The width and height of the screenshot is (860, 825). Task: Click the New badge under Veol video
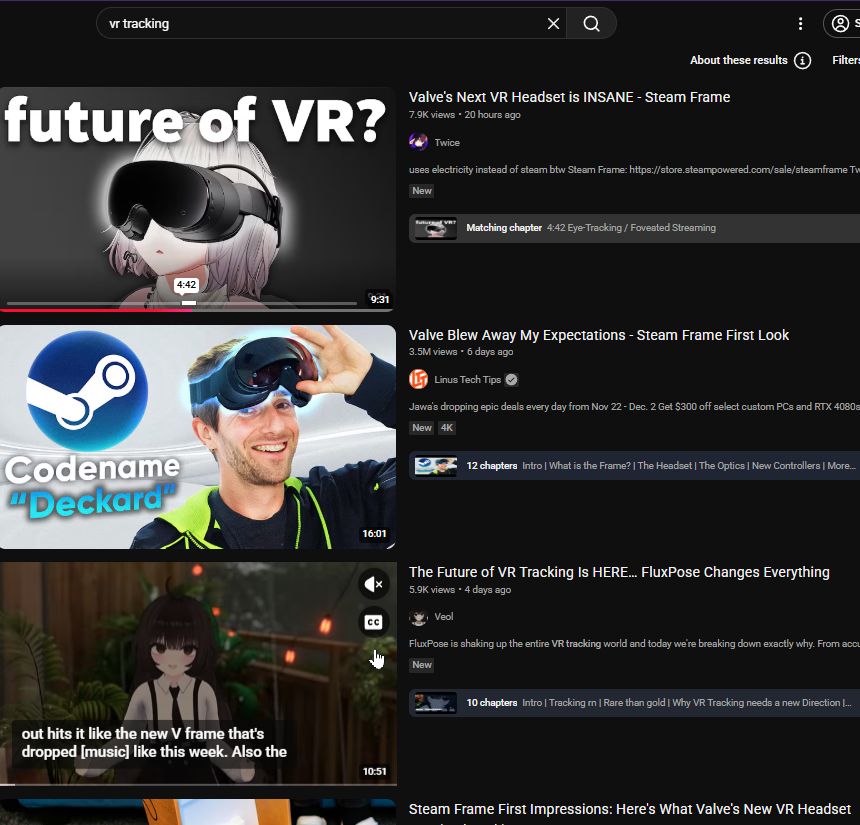click(422, 665)
